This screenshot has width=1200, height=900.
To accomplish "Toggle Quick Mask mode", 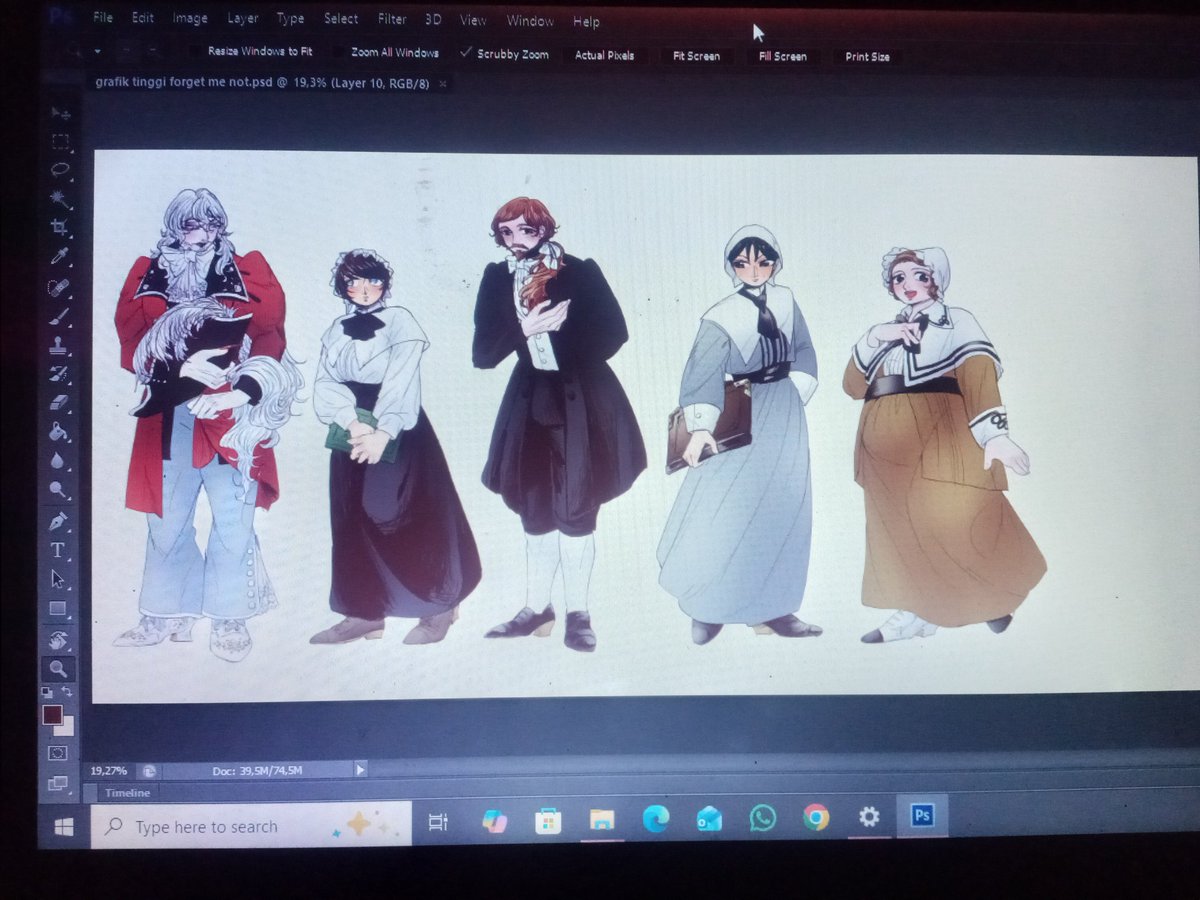I will [58, 752].
